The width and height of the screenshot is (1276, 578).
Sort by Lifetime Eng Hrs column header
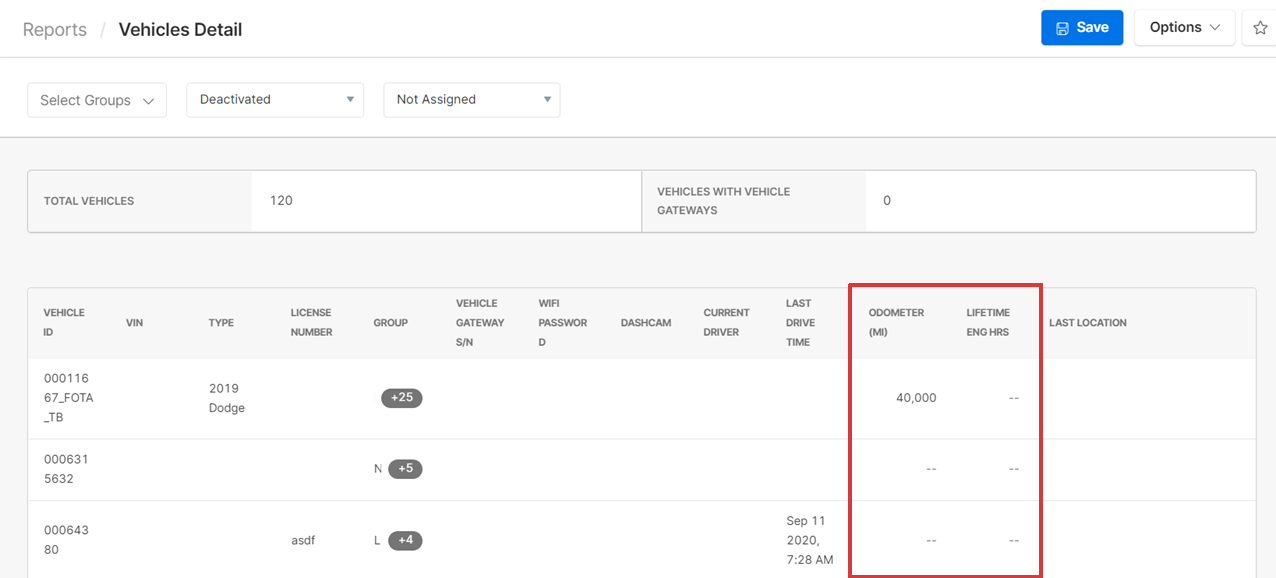pyautogui.click(x=988, y=322)
